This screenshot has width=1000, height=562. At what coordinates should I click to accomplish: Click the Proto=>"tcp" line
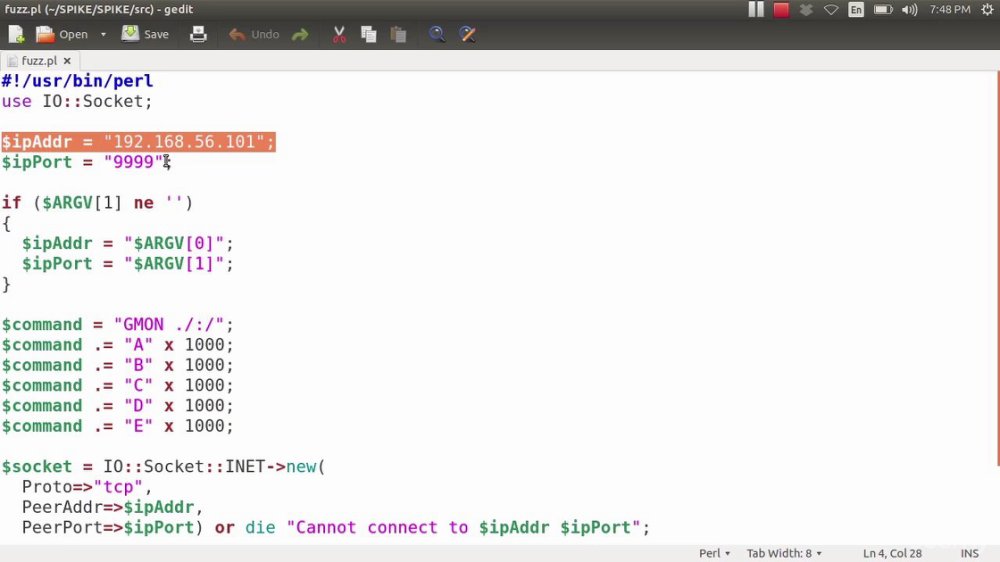point(87,487)
